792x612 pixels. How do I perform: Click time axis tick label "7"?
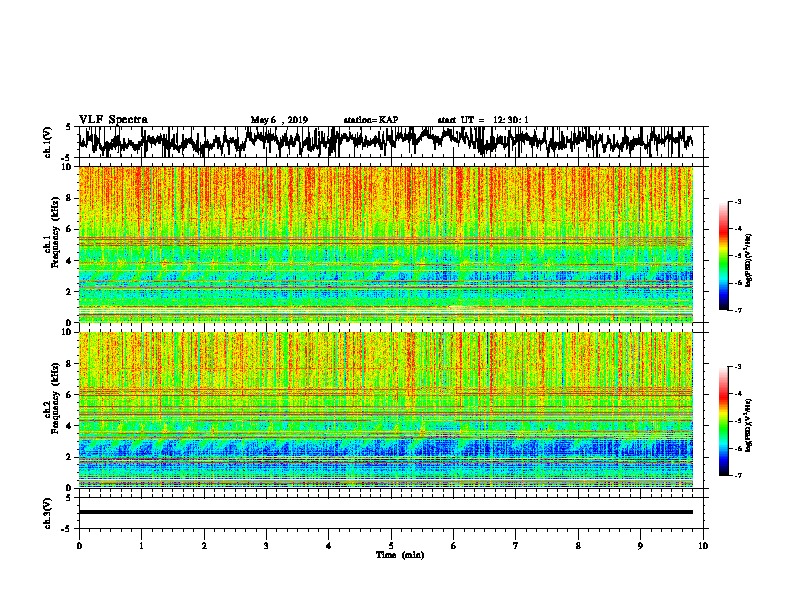pos(516,546)
